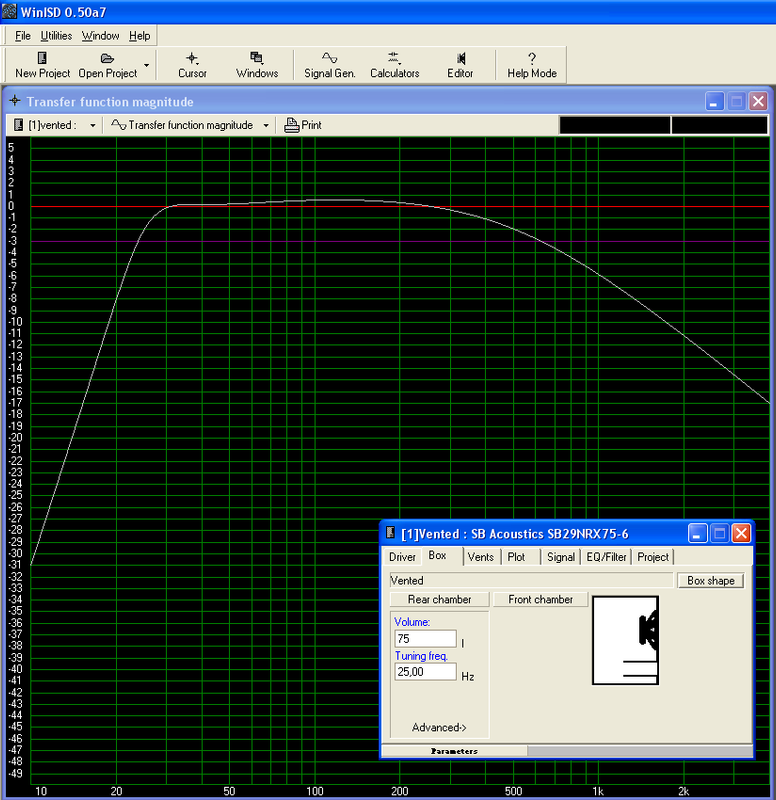776x800 pixels.
Task: Click the Print icon in graph toolbar
Action: [291, 125]
